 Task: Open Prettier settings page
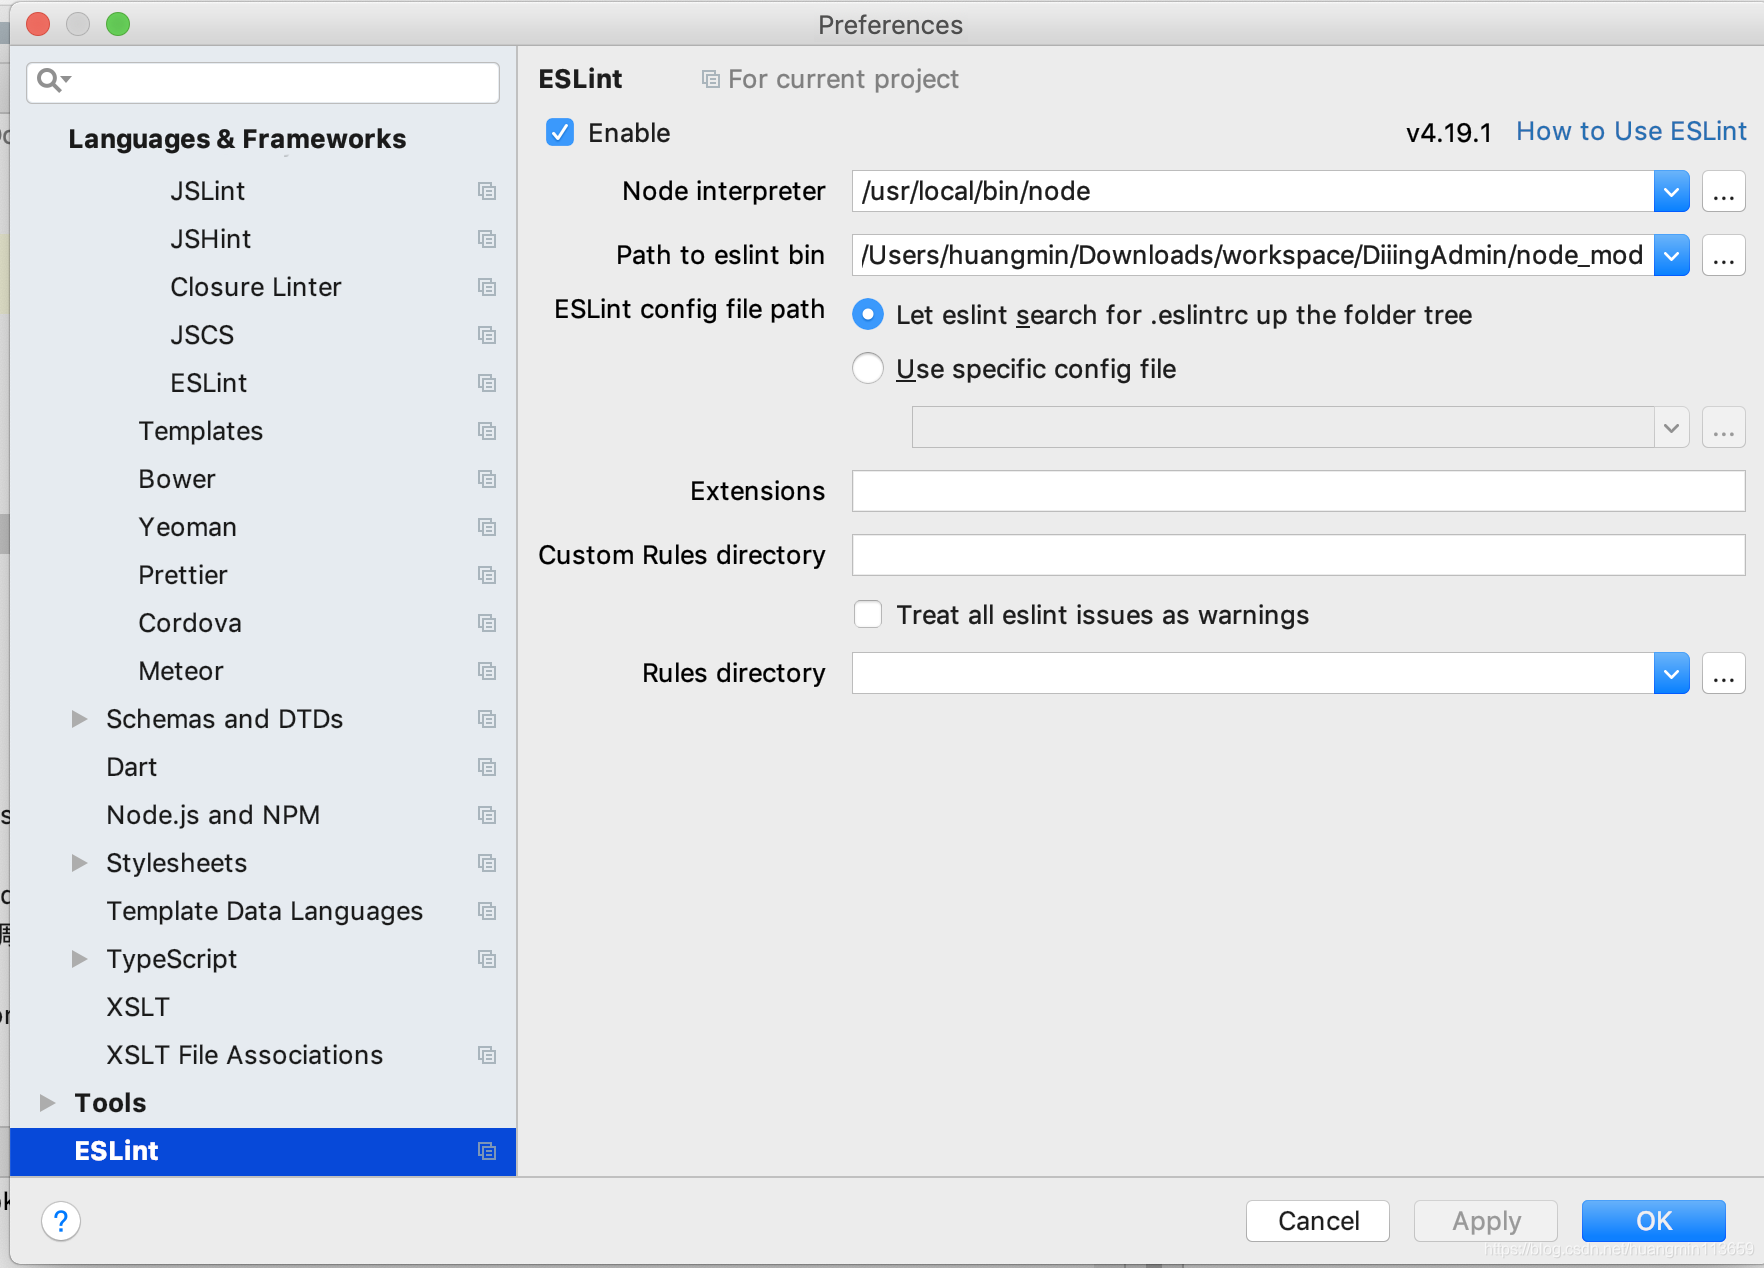pyautogui.click(x=183, y=575)
